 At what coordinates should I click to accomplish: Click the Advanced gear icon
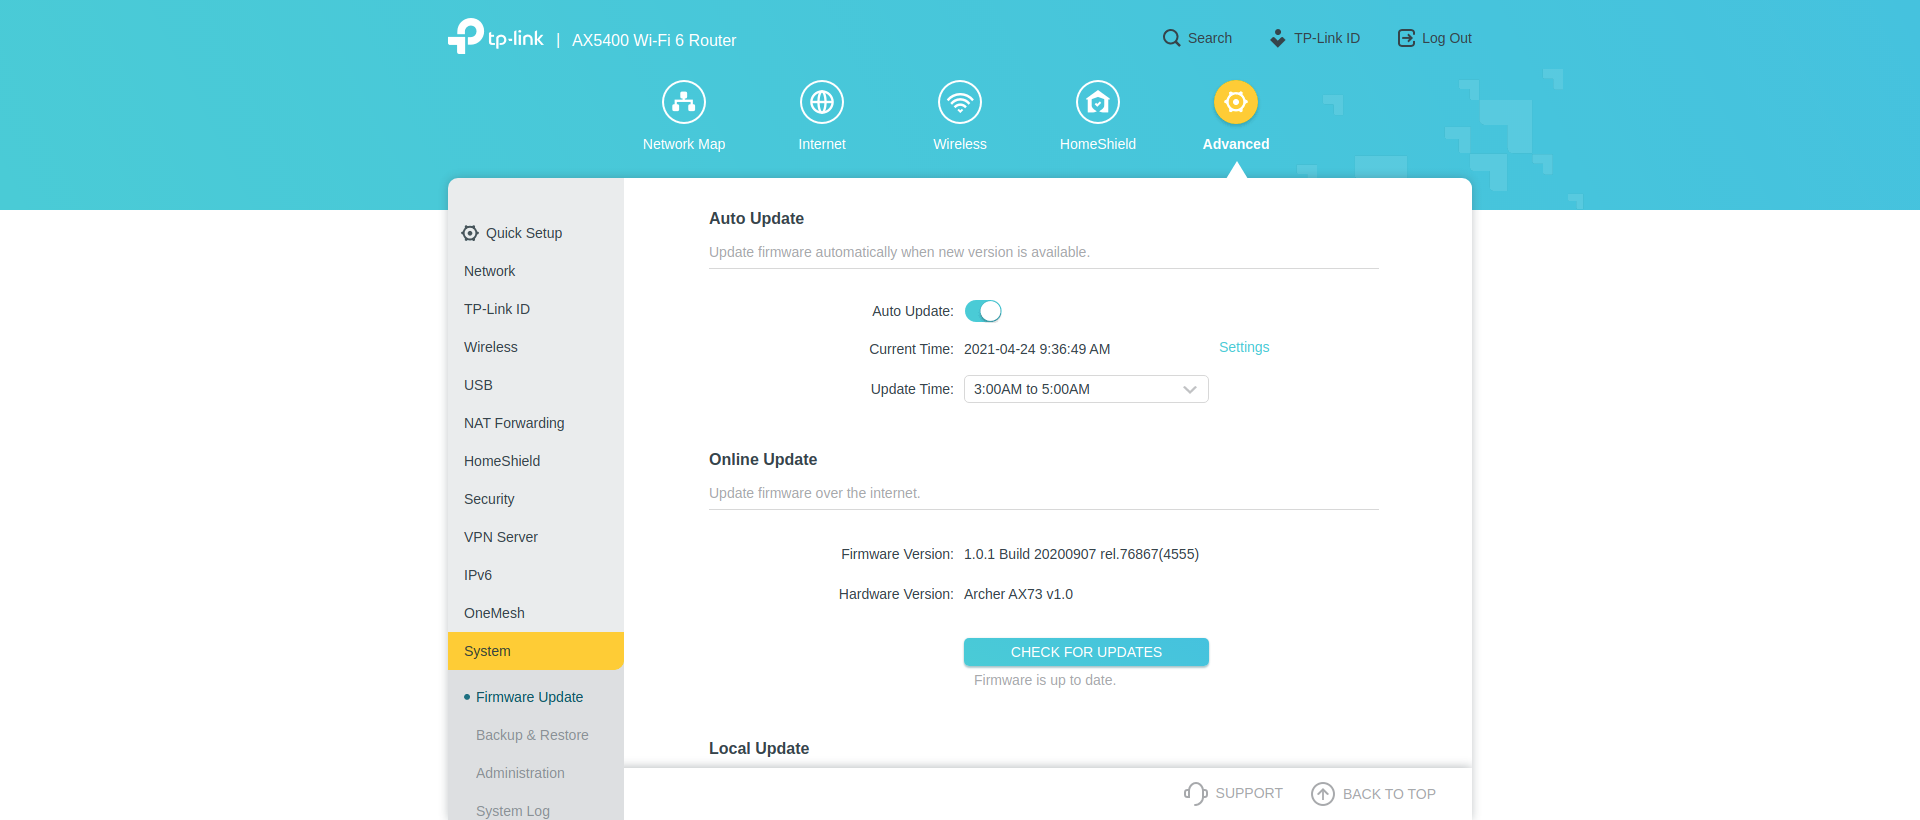click(x=1236, y=102)
